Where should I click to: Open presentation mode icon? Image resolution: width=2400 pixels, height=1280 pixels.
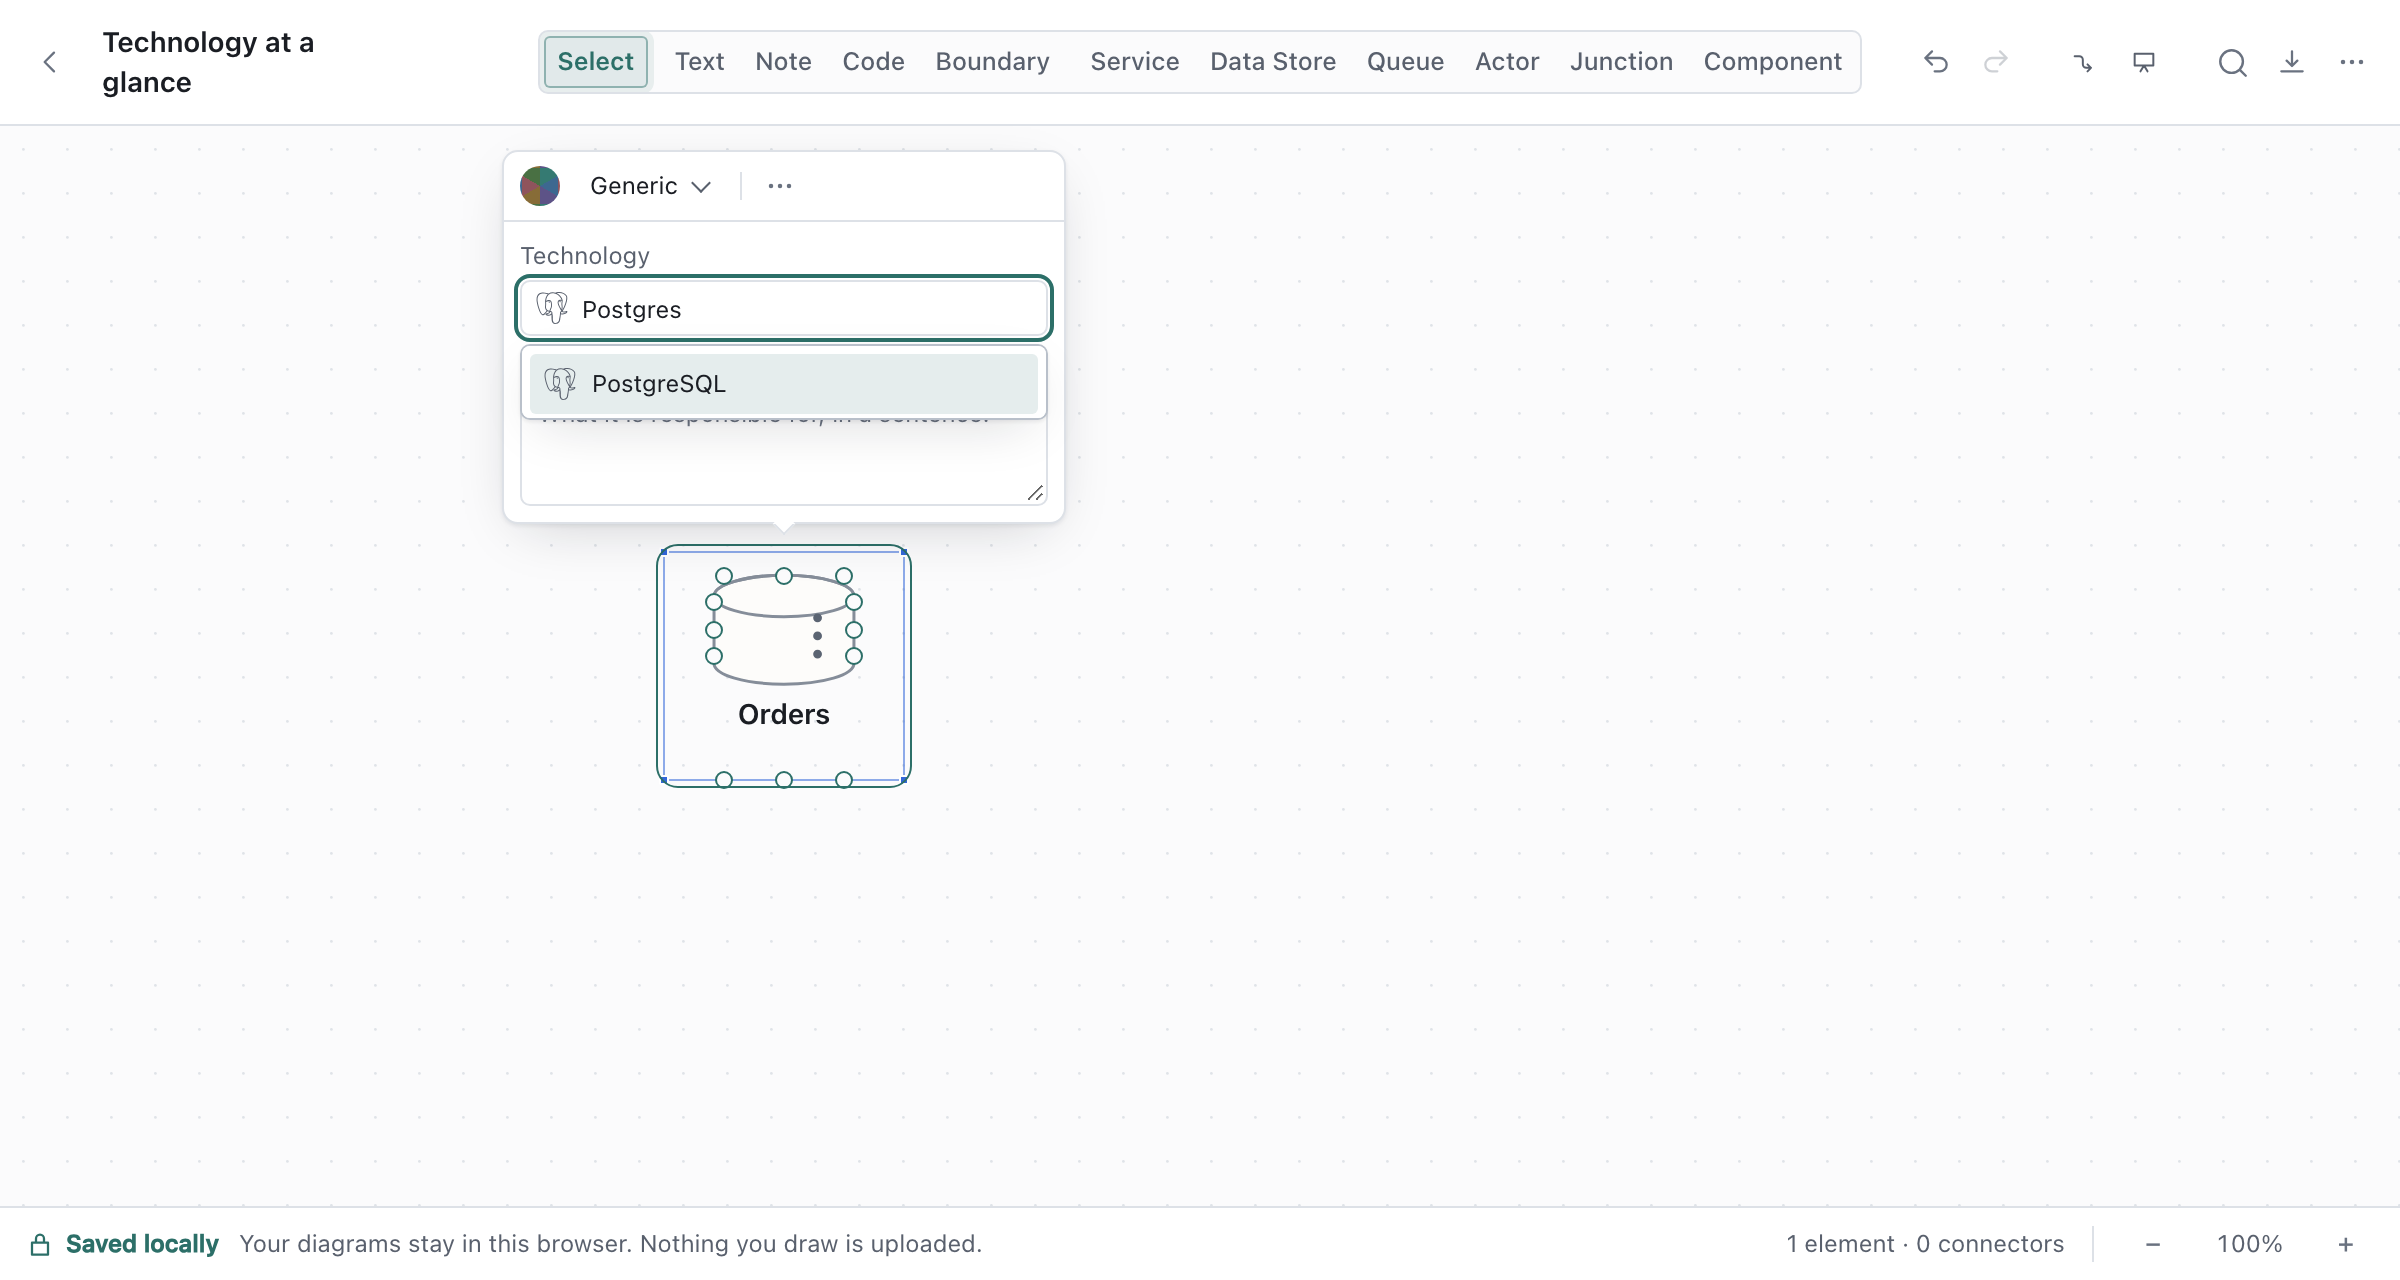point(2144,62)
